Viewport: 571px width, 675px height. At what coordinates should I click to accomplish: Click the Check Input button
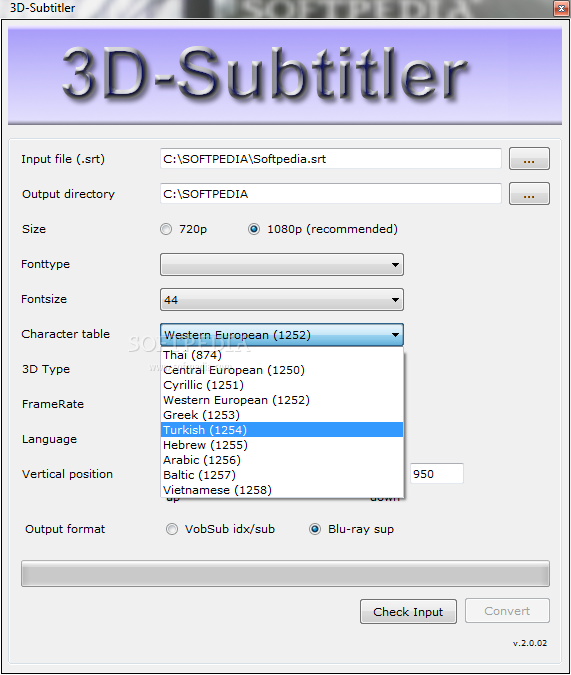click(x=408, y=612)
